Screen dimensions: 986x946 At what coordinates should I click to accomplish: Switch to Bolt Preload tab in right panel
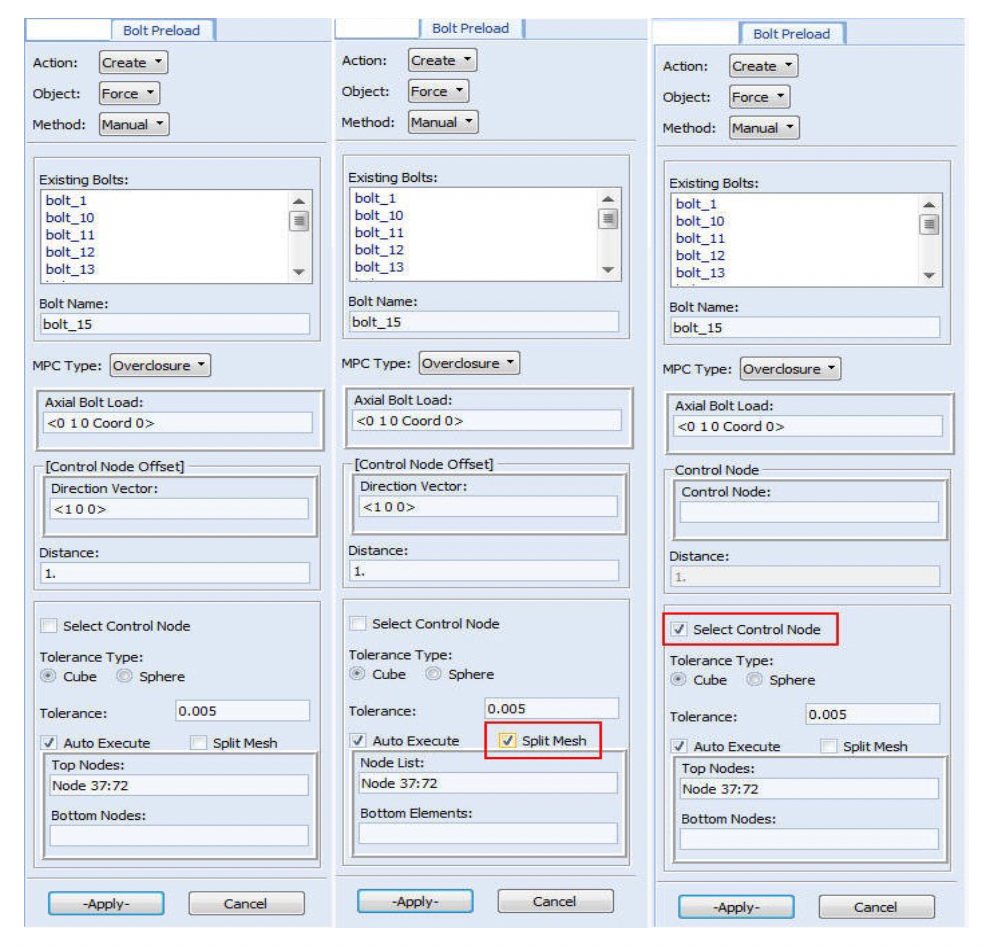point(792,34)
